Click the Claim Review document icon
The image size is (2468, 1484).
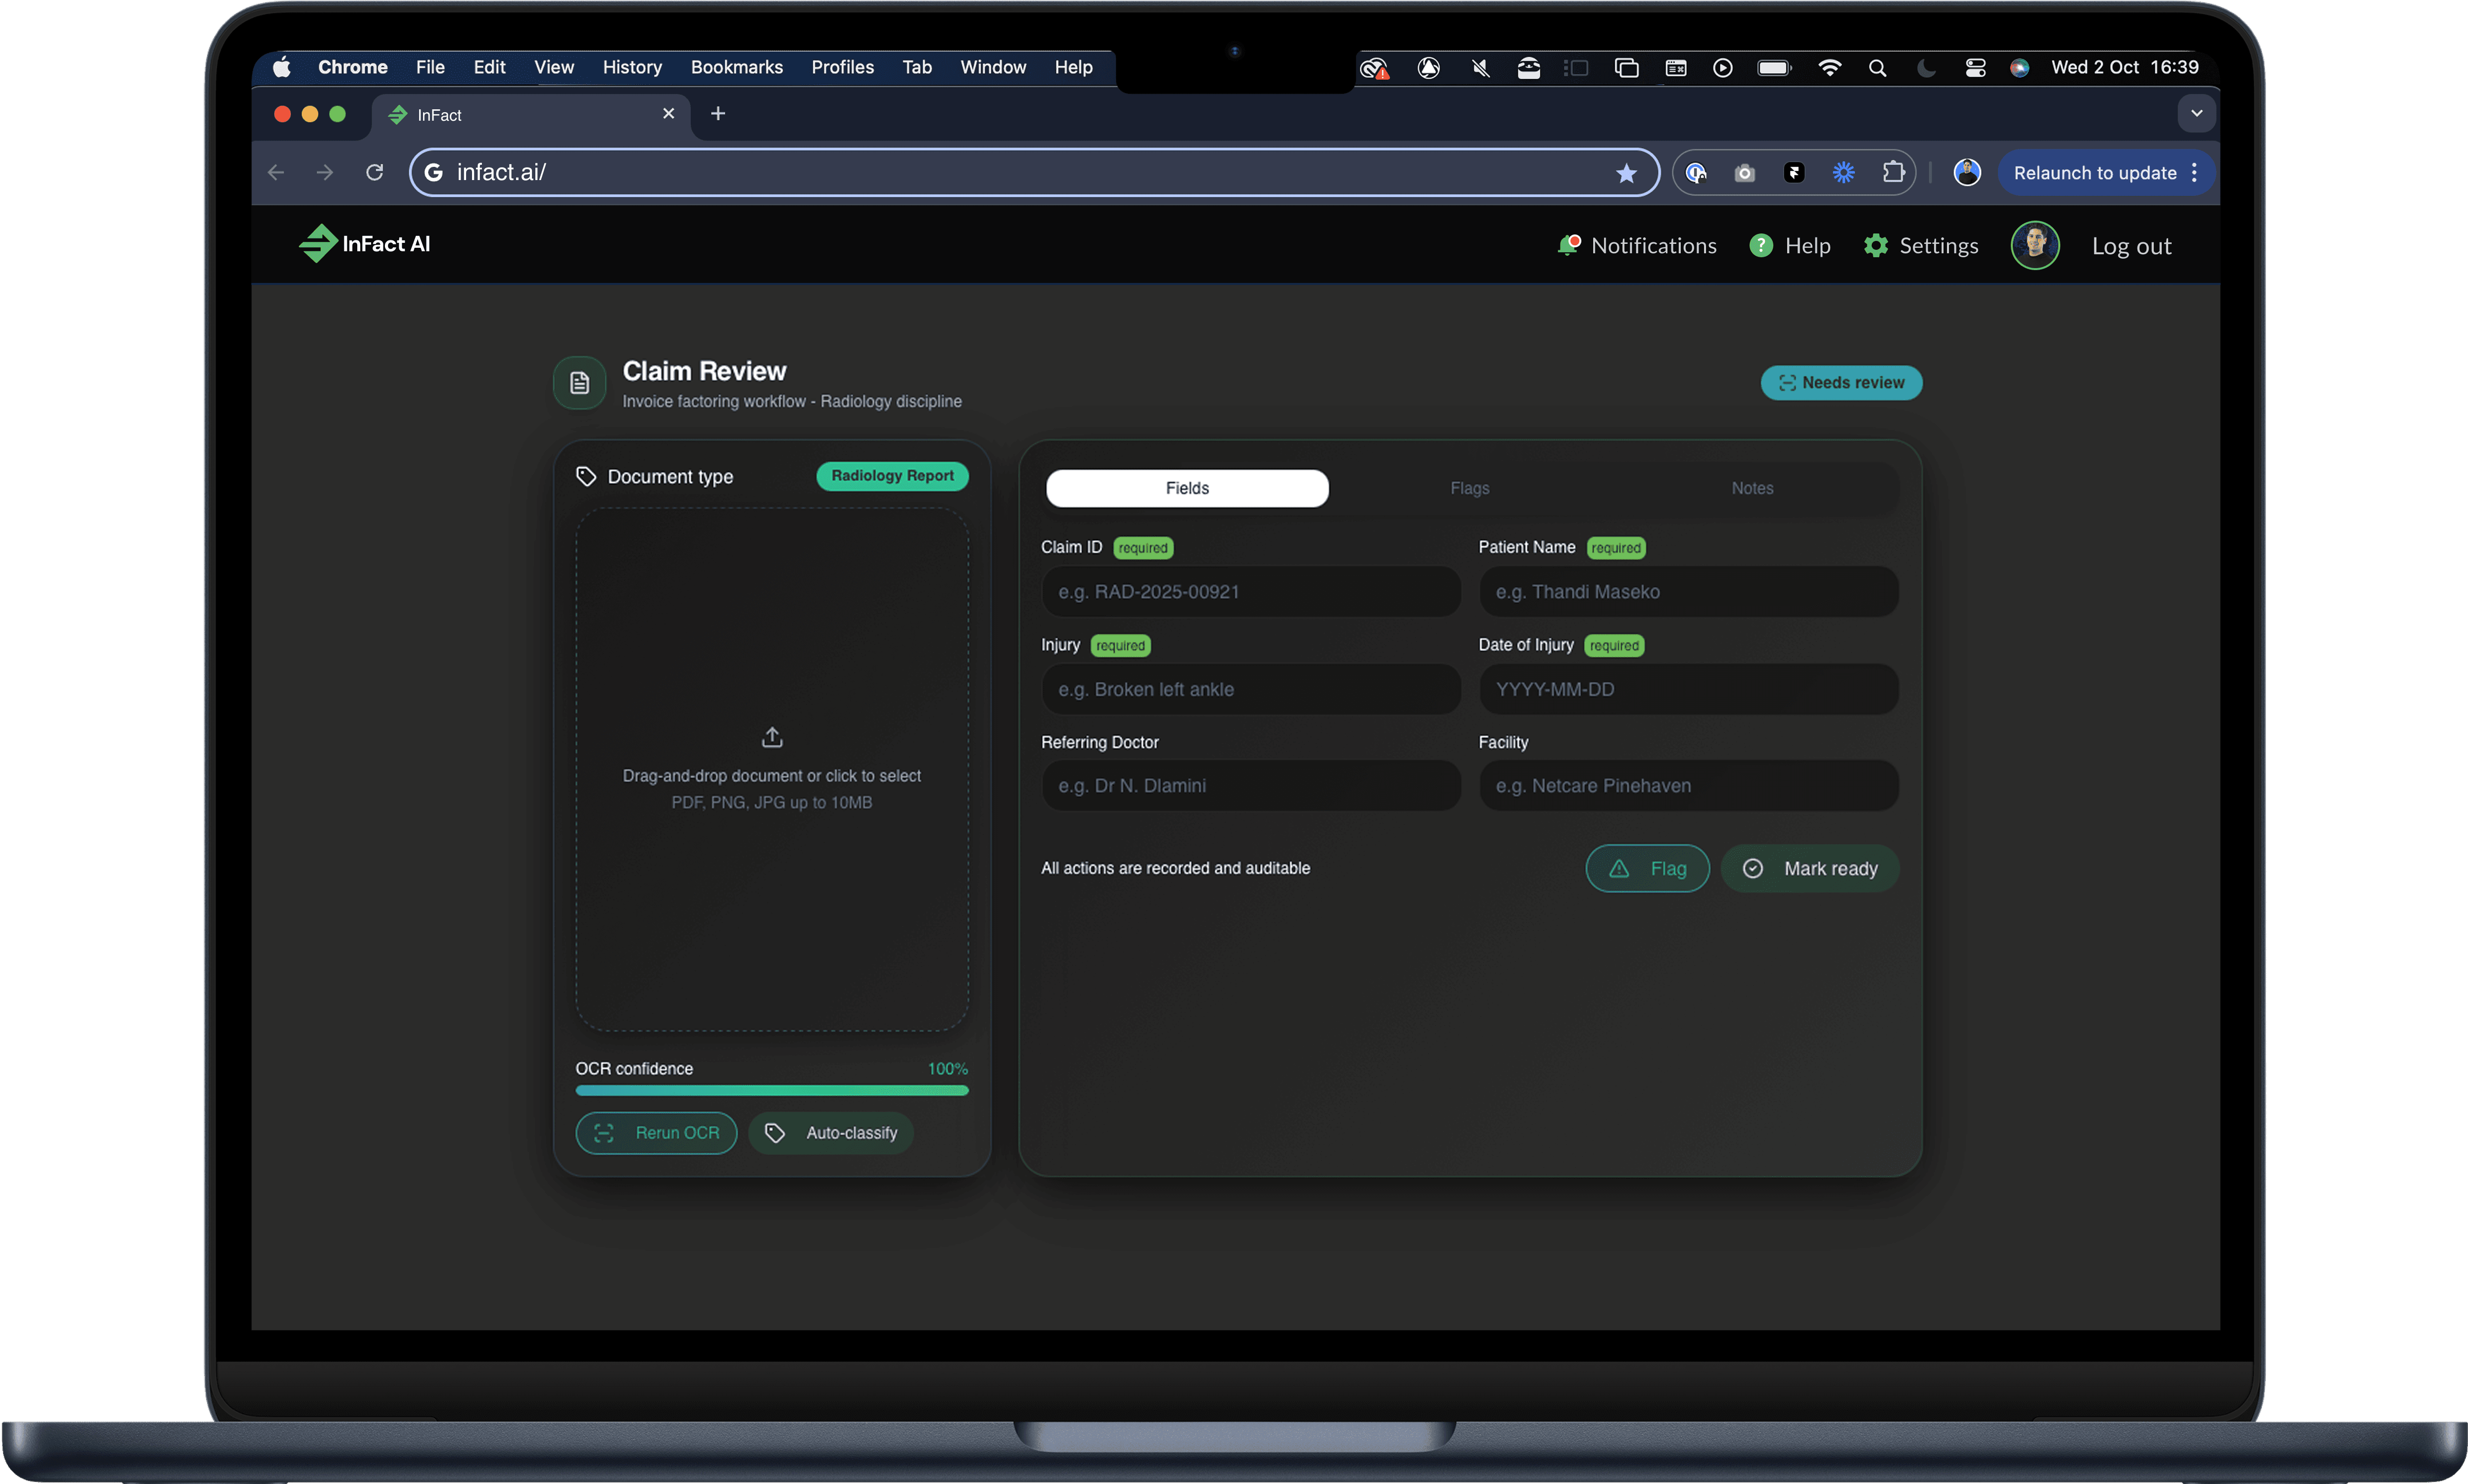579,383
